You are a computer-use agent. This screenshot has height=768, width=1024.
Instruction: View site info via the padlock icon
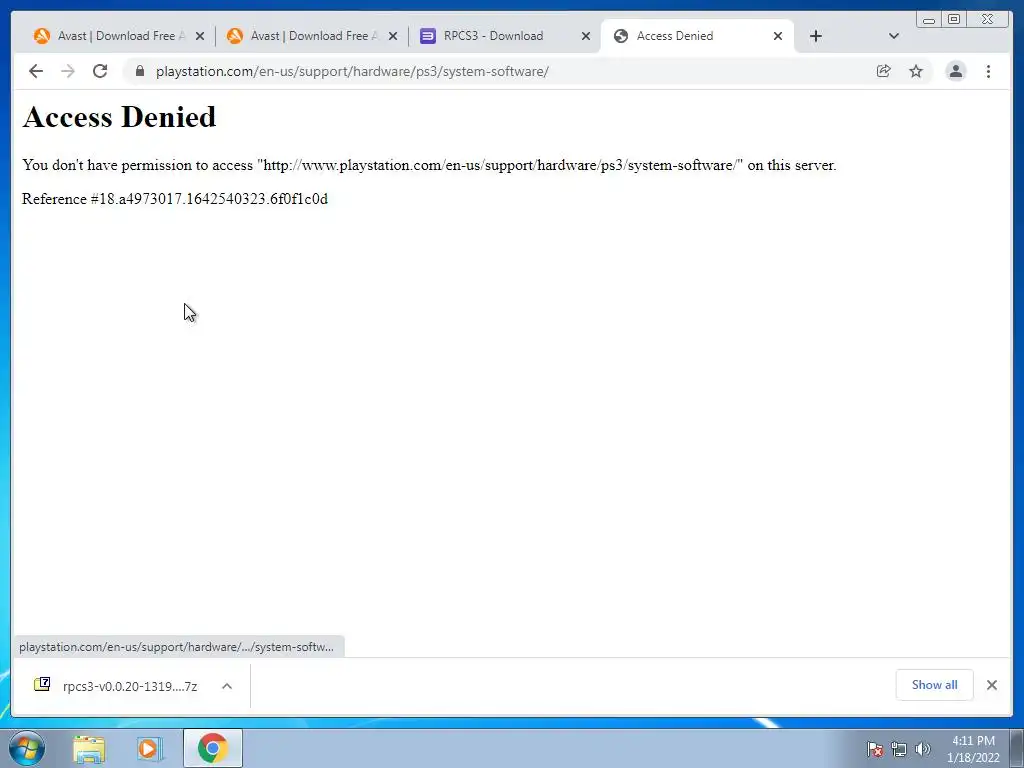pyautogui.click(x=139, y=71)
